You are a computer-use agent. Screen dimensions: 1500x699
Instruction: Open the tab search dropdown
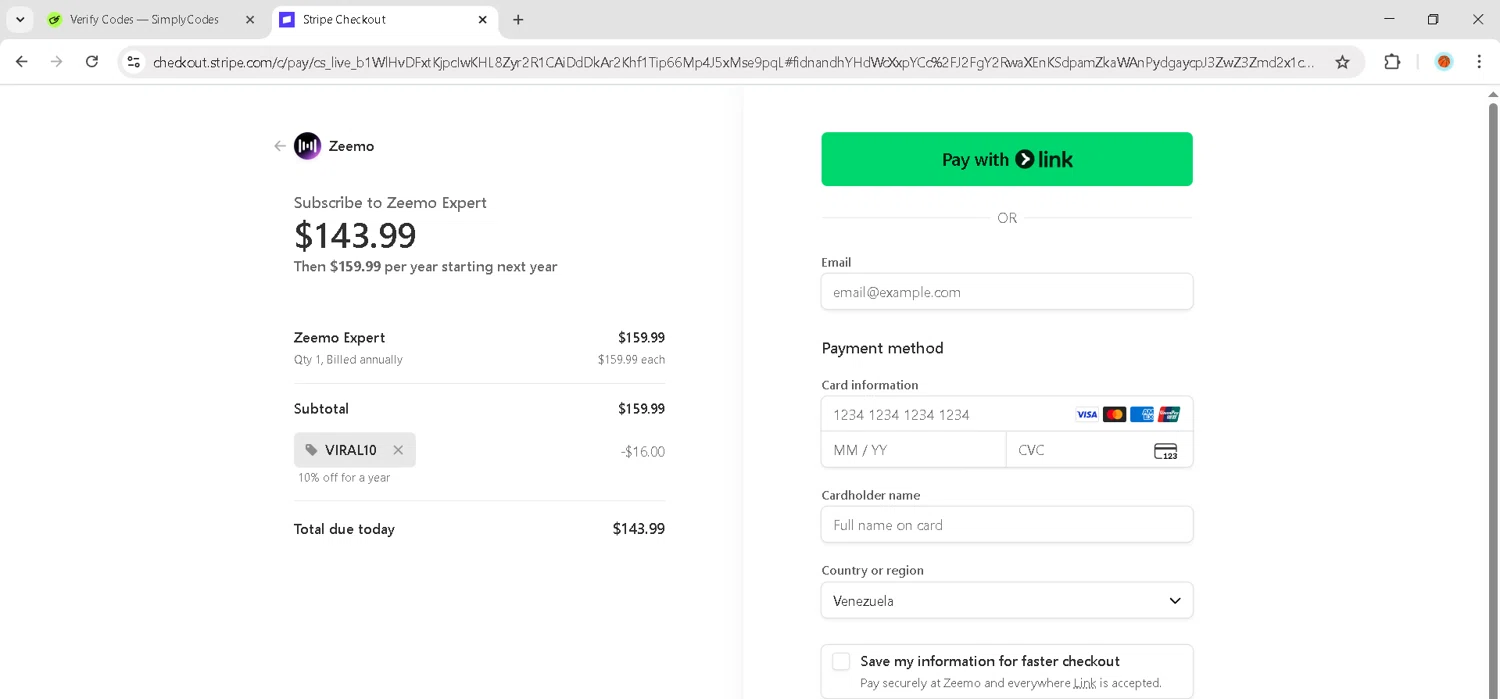pos(20,20)
